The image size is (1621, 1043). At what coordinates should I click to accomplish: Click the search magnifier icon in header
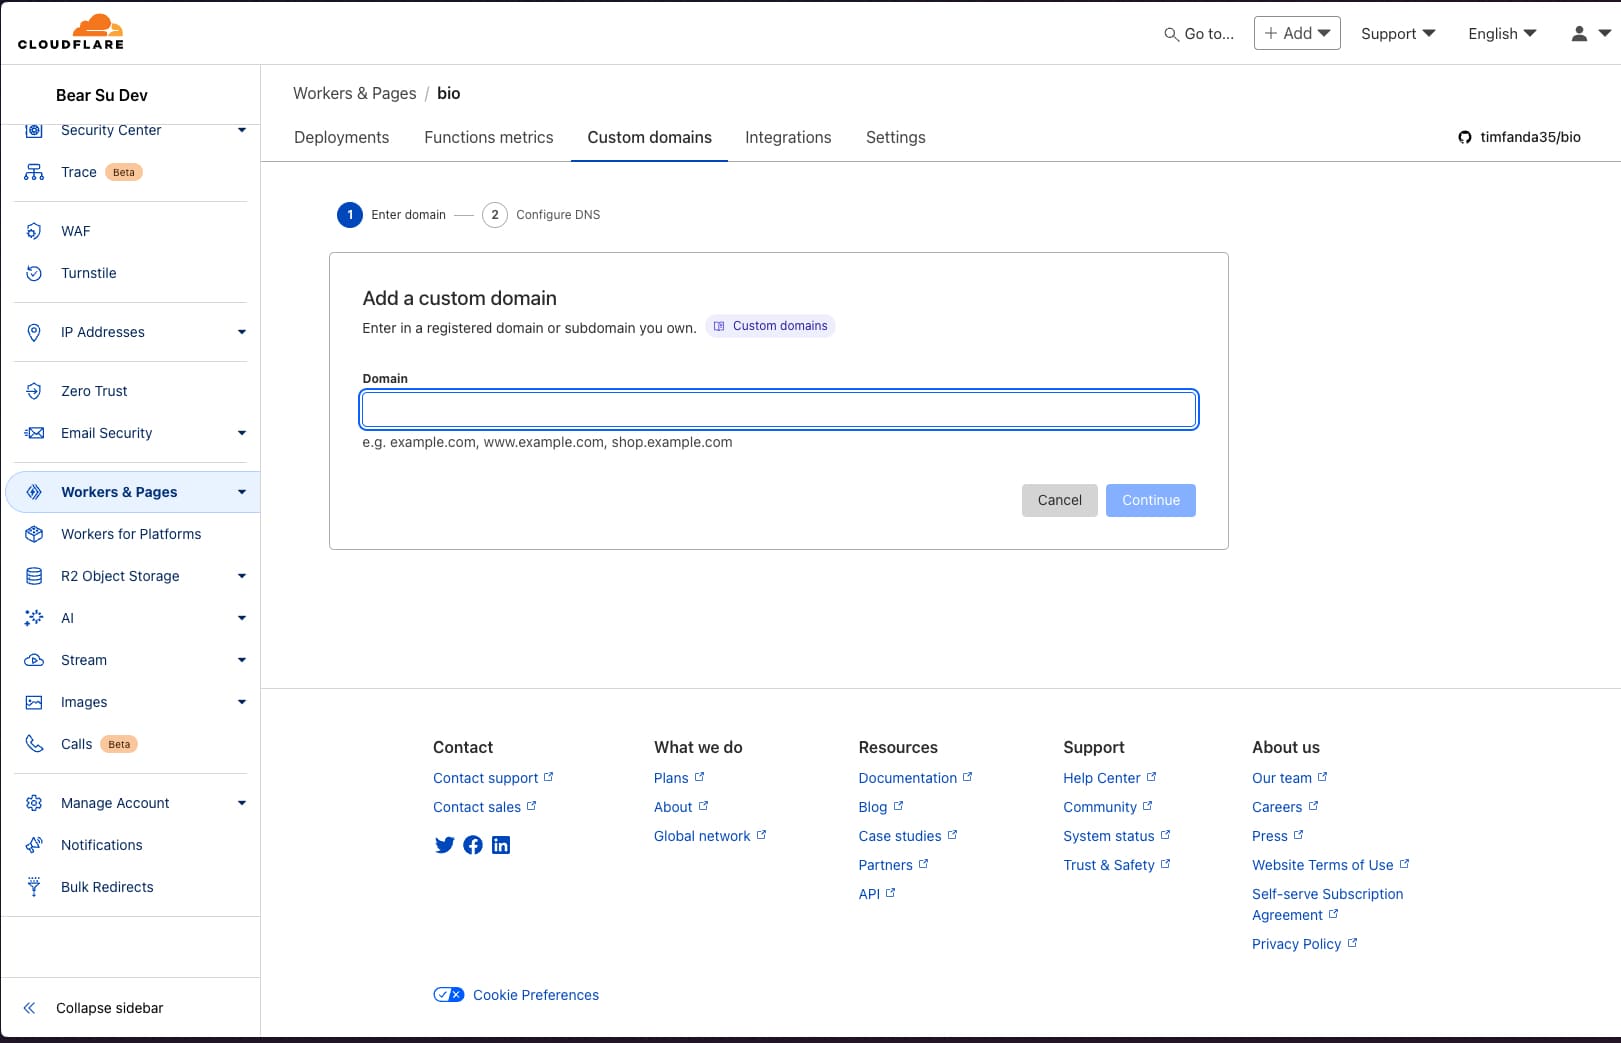[x=1171, y=34]
